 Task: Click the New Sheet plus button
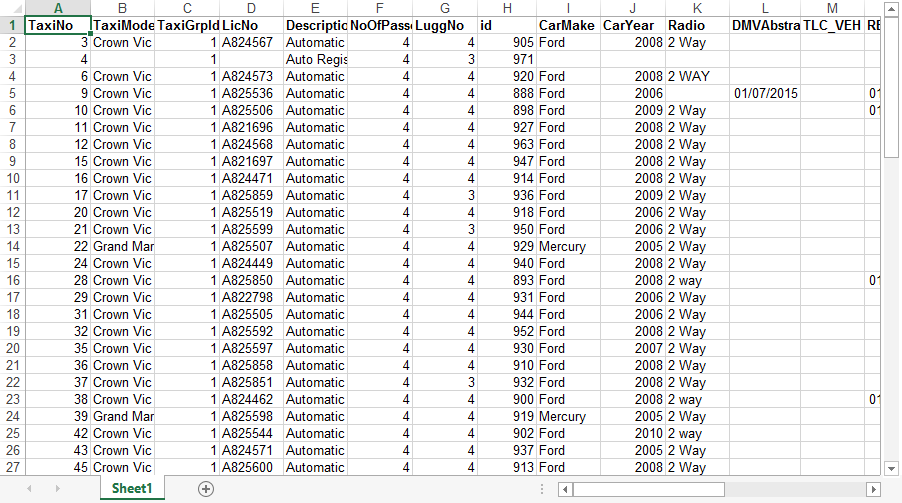pos(206,489)
